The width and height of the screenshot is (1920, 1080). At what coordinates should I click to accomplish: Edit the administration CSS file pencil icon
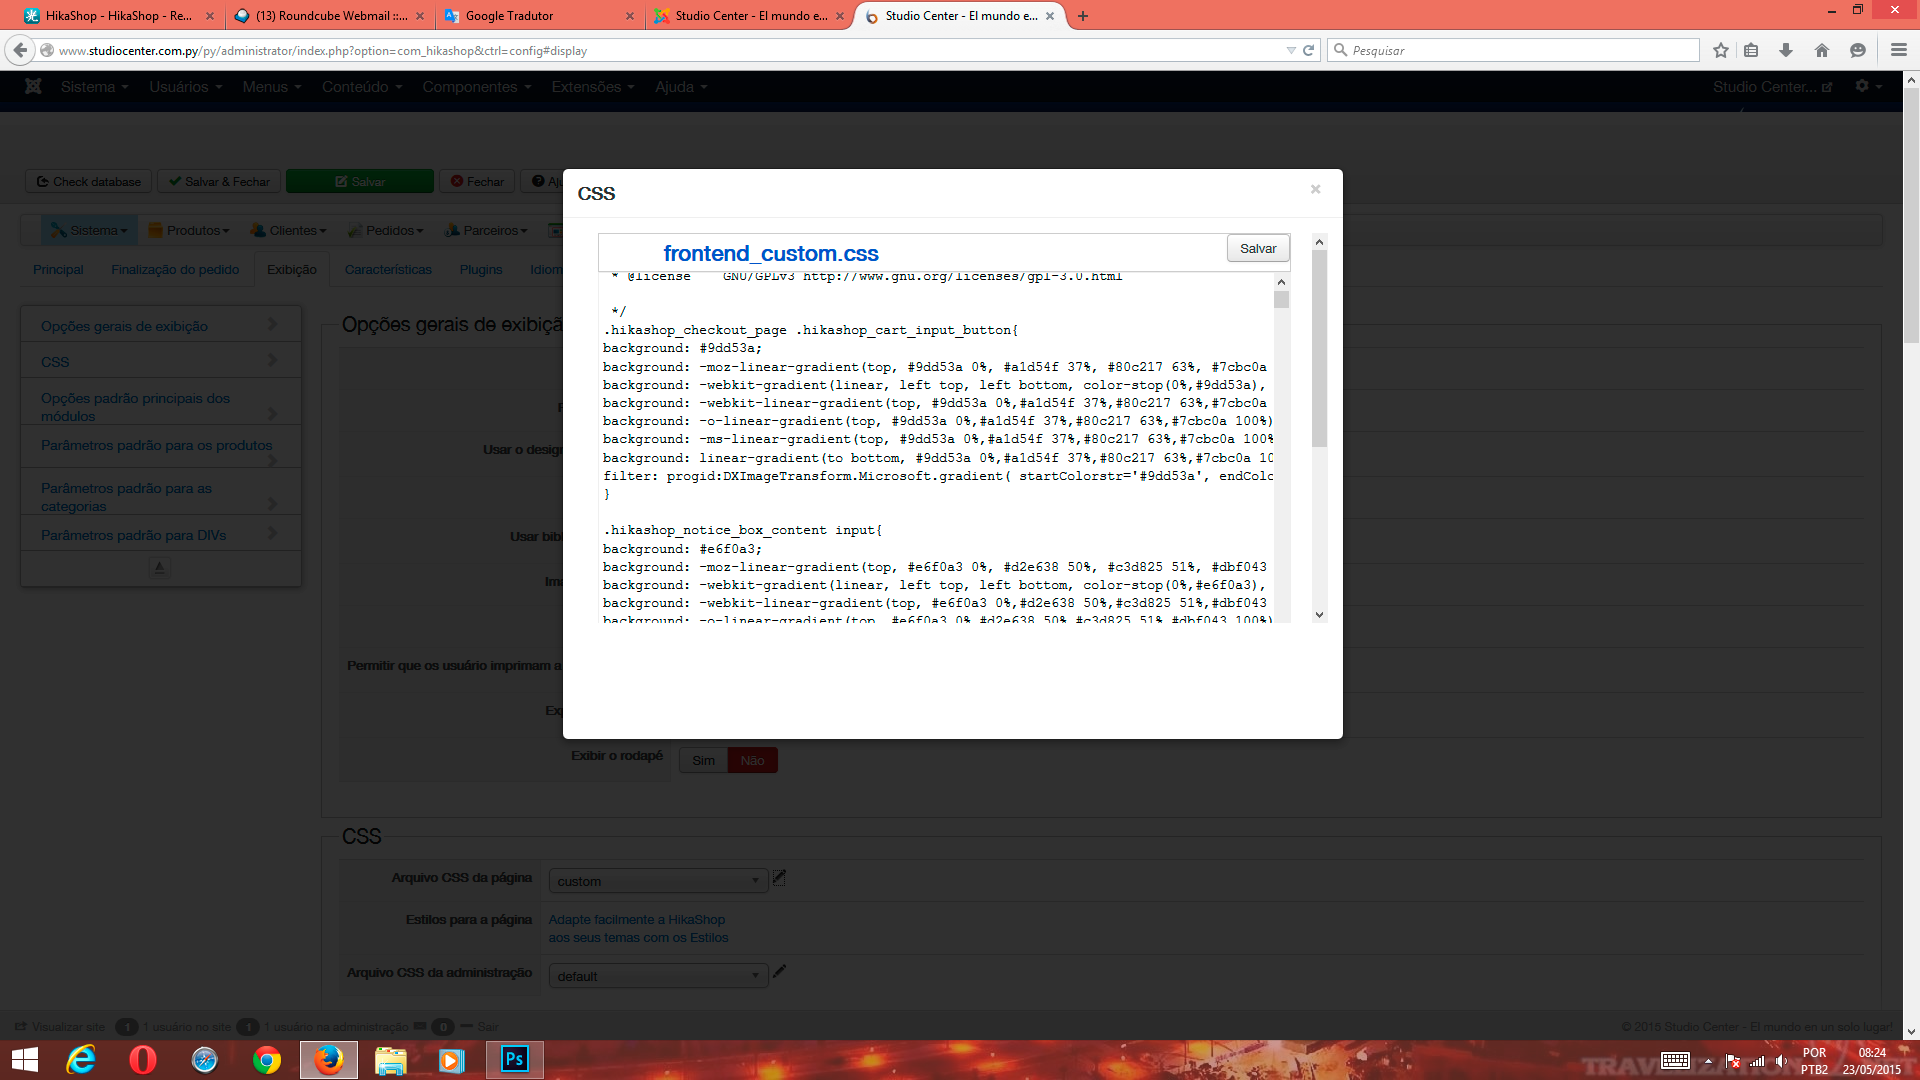(779, 972)
